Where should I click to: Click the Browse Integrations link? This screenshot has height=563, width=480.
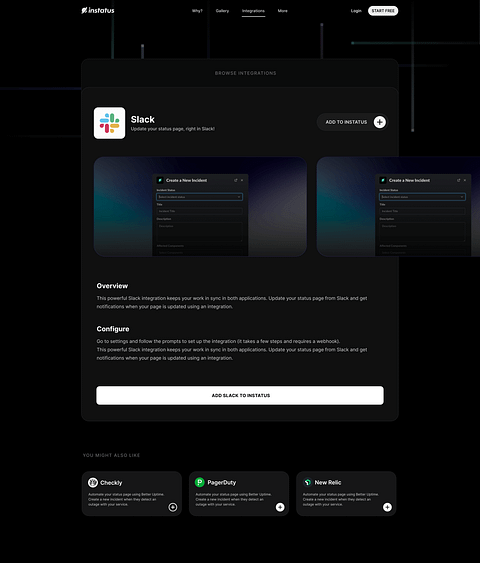(x=246, y=73)
